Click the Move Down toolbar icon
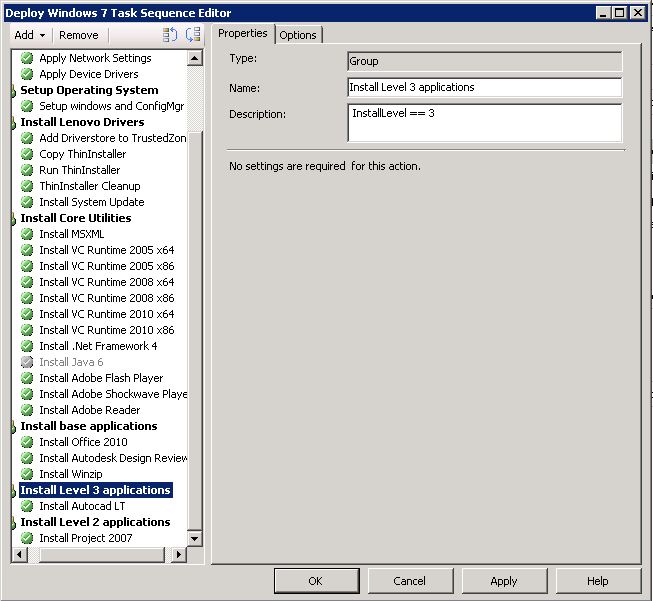Screen dimensions: 653x601 point(192,35)
